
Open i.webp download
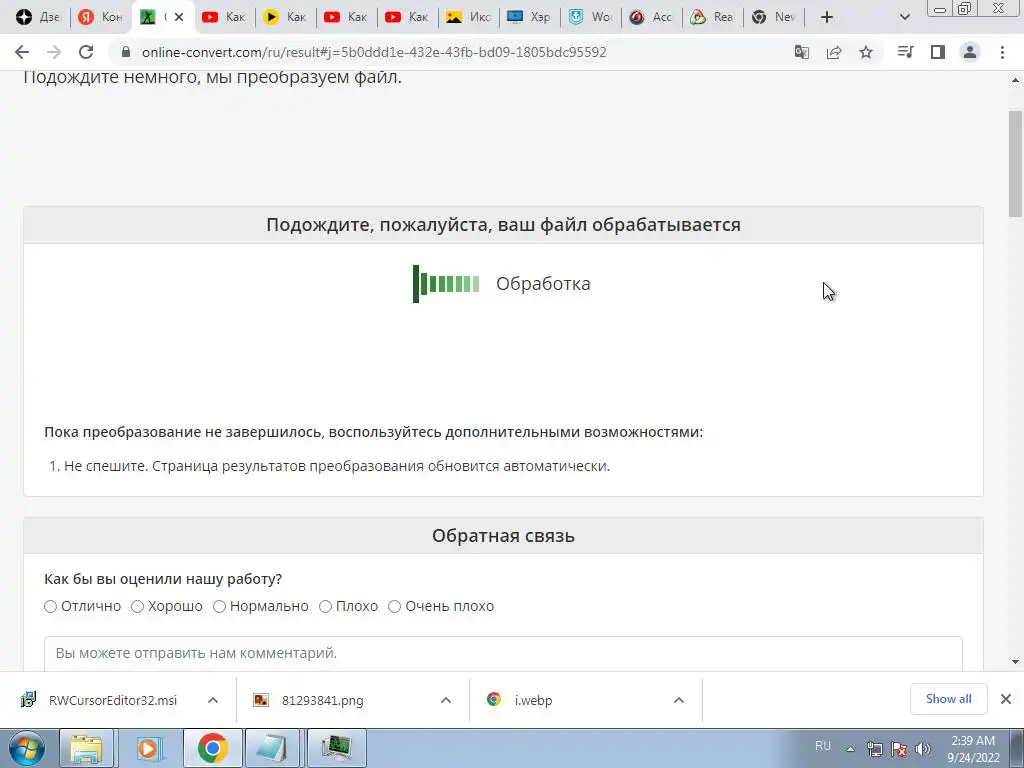[x=520, y=700]
